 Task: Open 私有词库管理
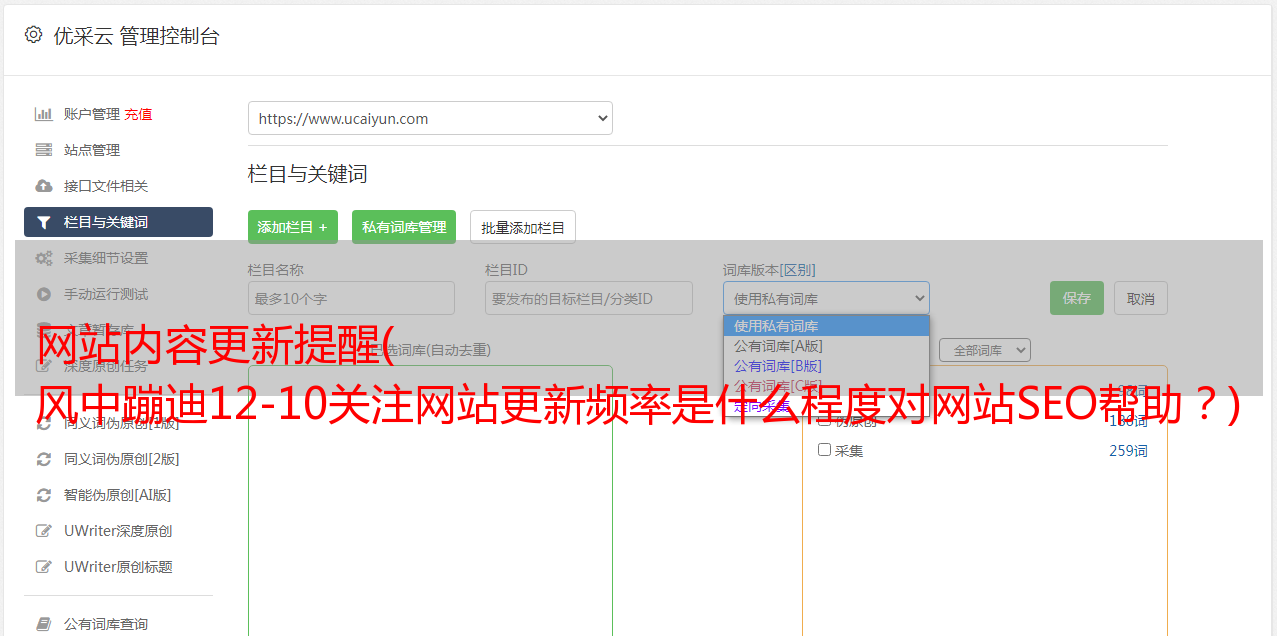[404, 227]
